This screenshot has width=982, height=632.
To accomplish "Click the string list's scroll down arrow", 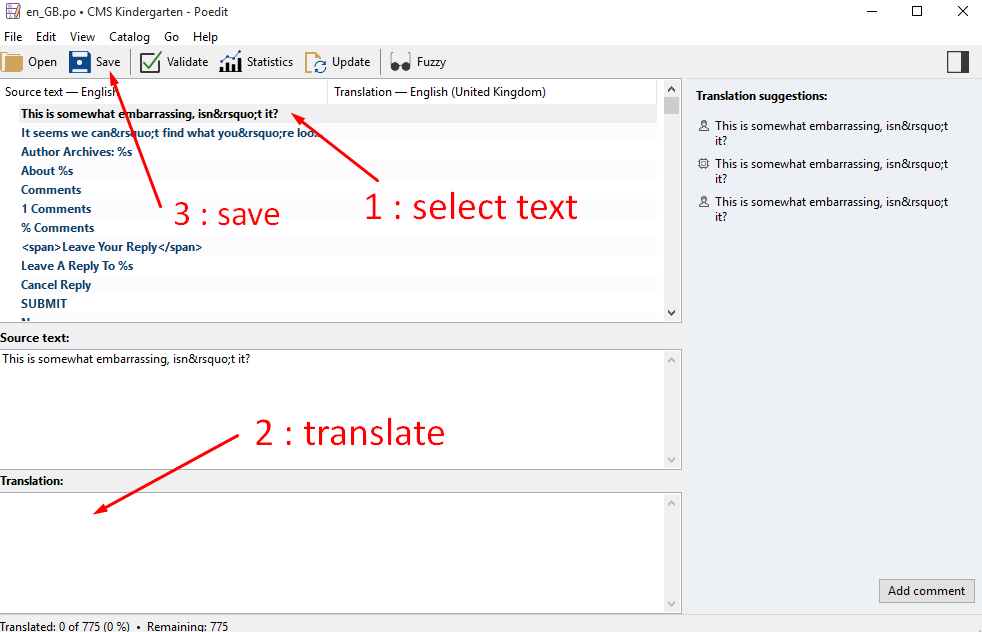I will (x=671, y=313).
